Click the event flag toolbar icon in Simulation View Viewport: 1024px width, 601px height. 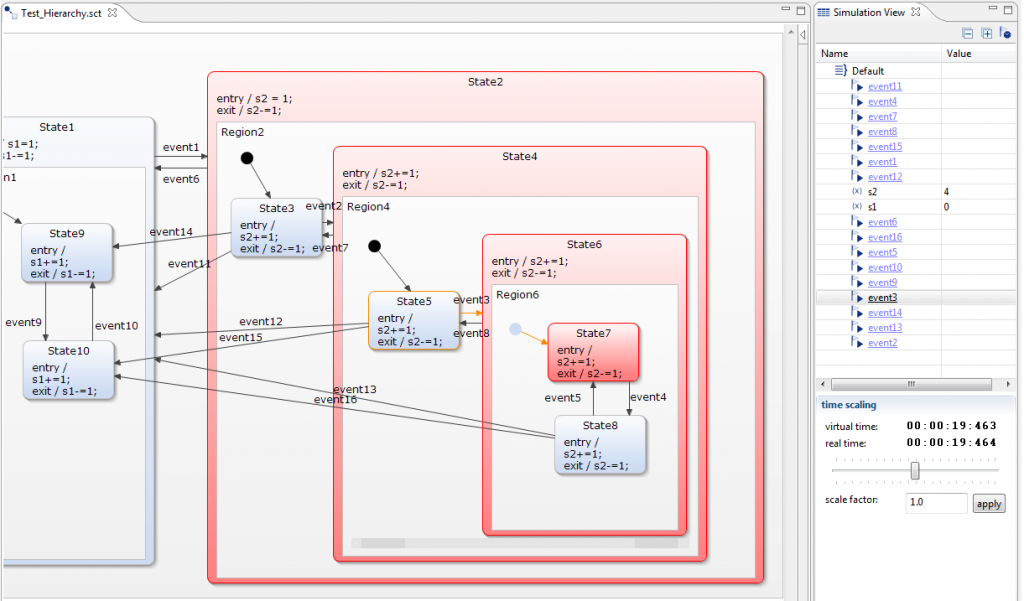pyautogui.click(x=1005, y=33)
